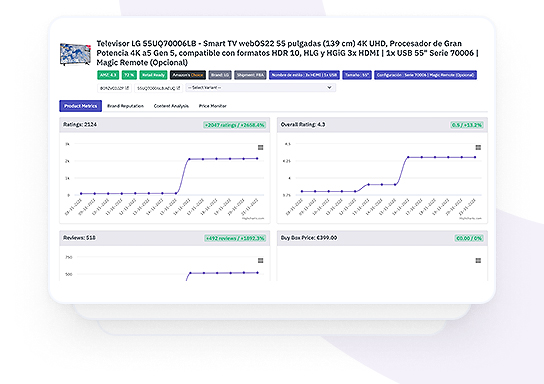Open the Overall Rating chart menu icon
Viewport: 544px width, 384px height.
click(x=478, y=147)
